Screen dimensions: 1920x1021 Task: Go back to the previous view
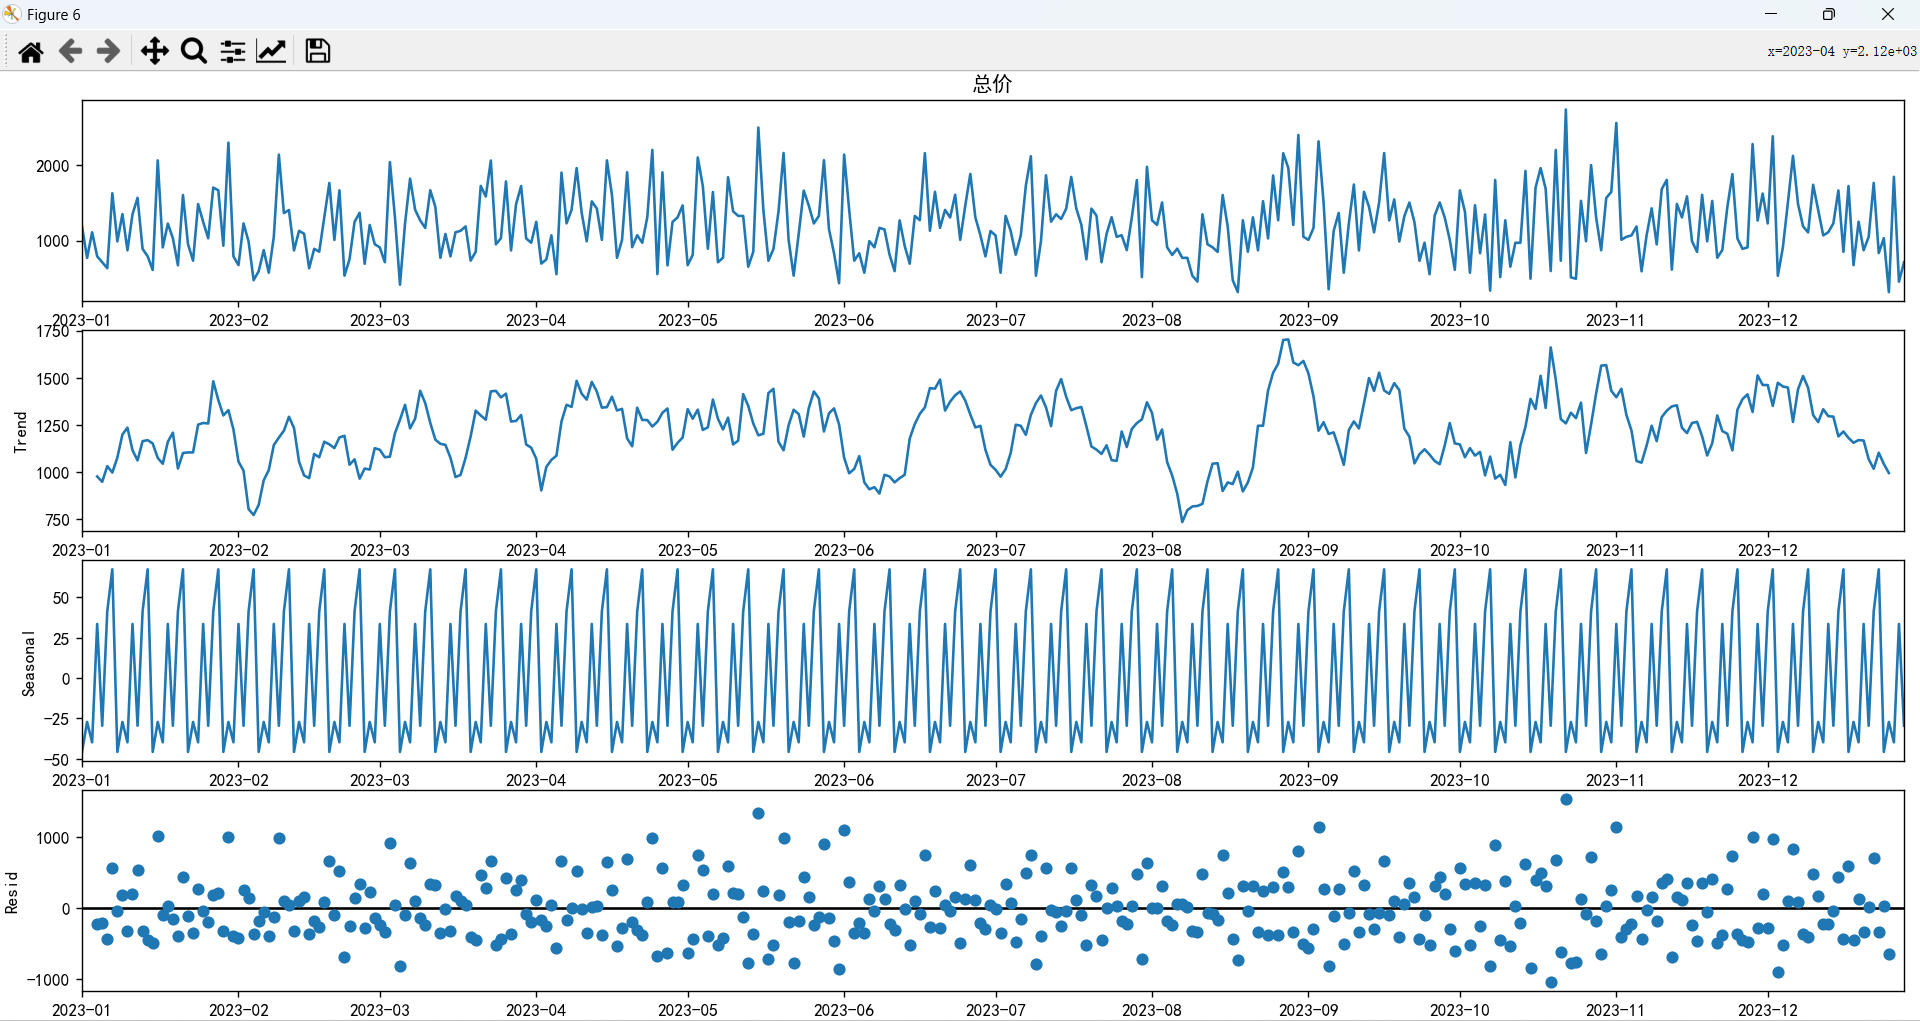(70, 51)
